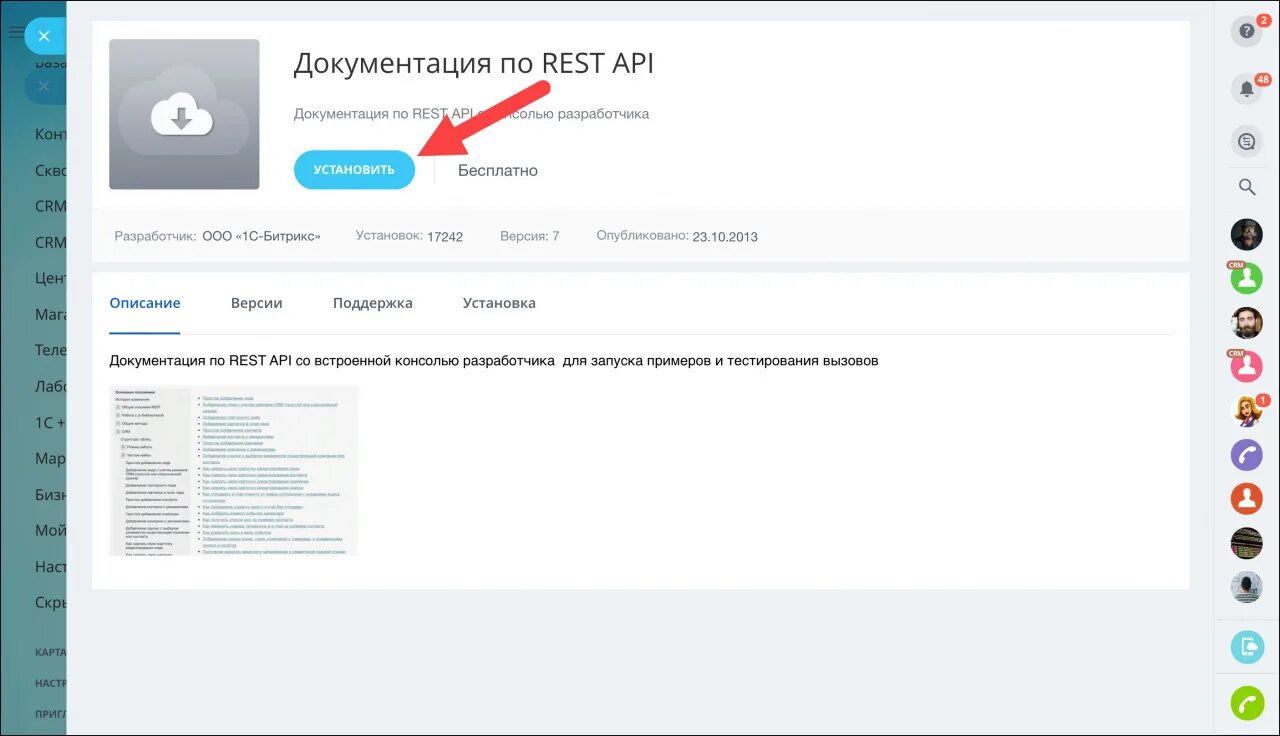Image resolution: width=1280 pixels, height=736 pixels.
Task: Click the green phone dial button
Action: pos(1247,703)
